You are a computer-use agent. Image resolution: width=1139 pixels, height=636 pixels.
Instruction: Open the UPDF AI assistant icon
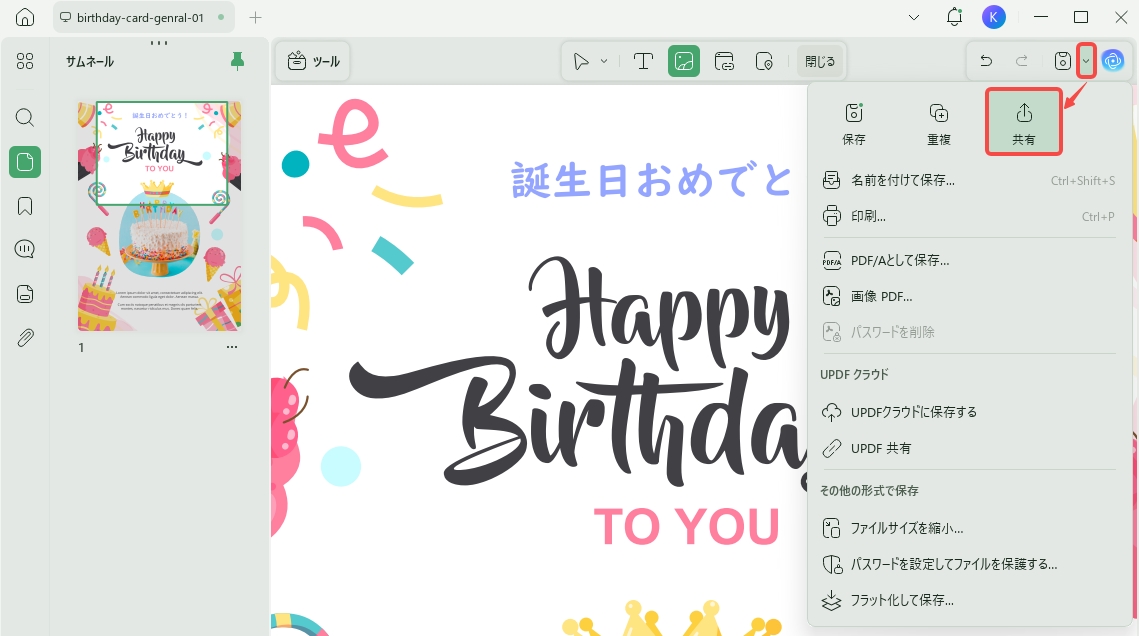click(1113, 61)
